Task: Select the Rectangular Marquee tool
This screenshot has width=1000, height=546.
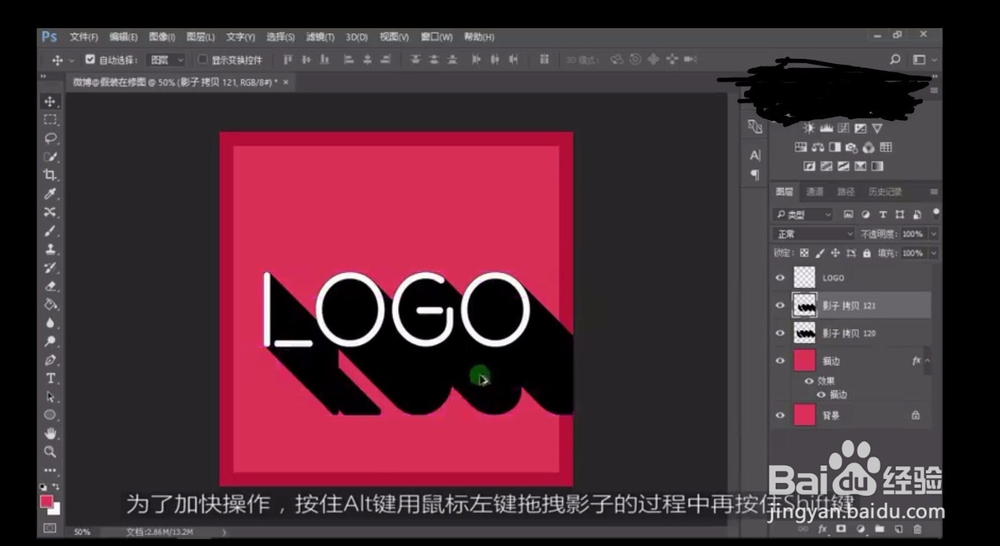Action: coord(50,119)
